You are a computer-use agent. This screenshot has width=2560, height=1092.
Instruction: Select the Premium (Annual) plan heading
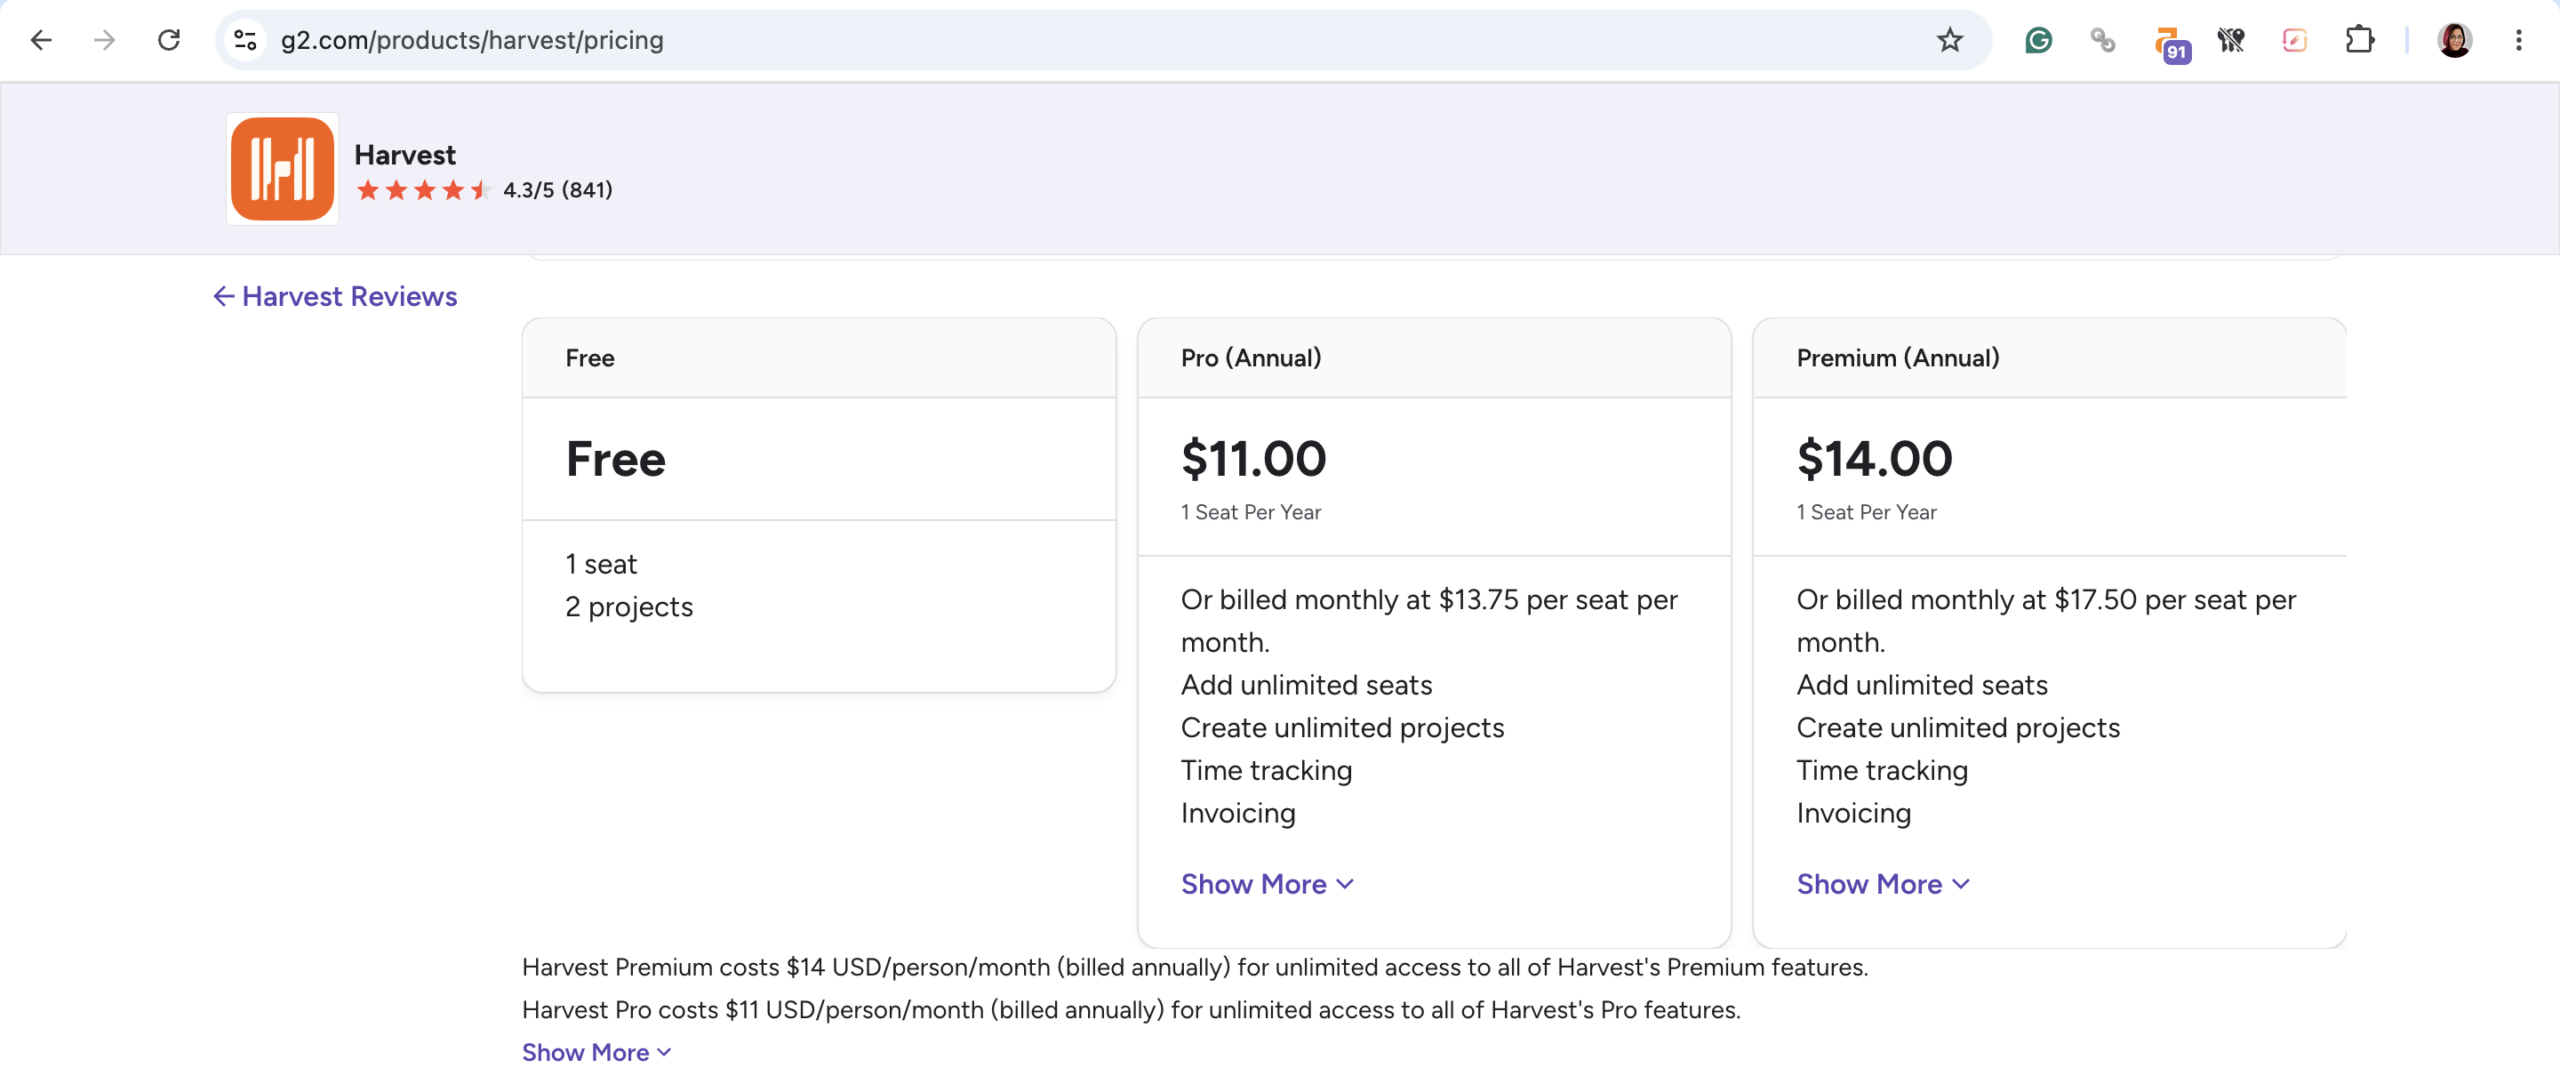tap(1898, 358)
